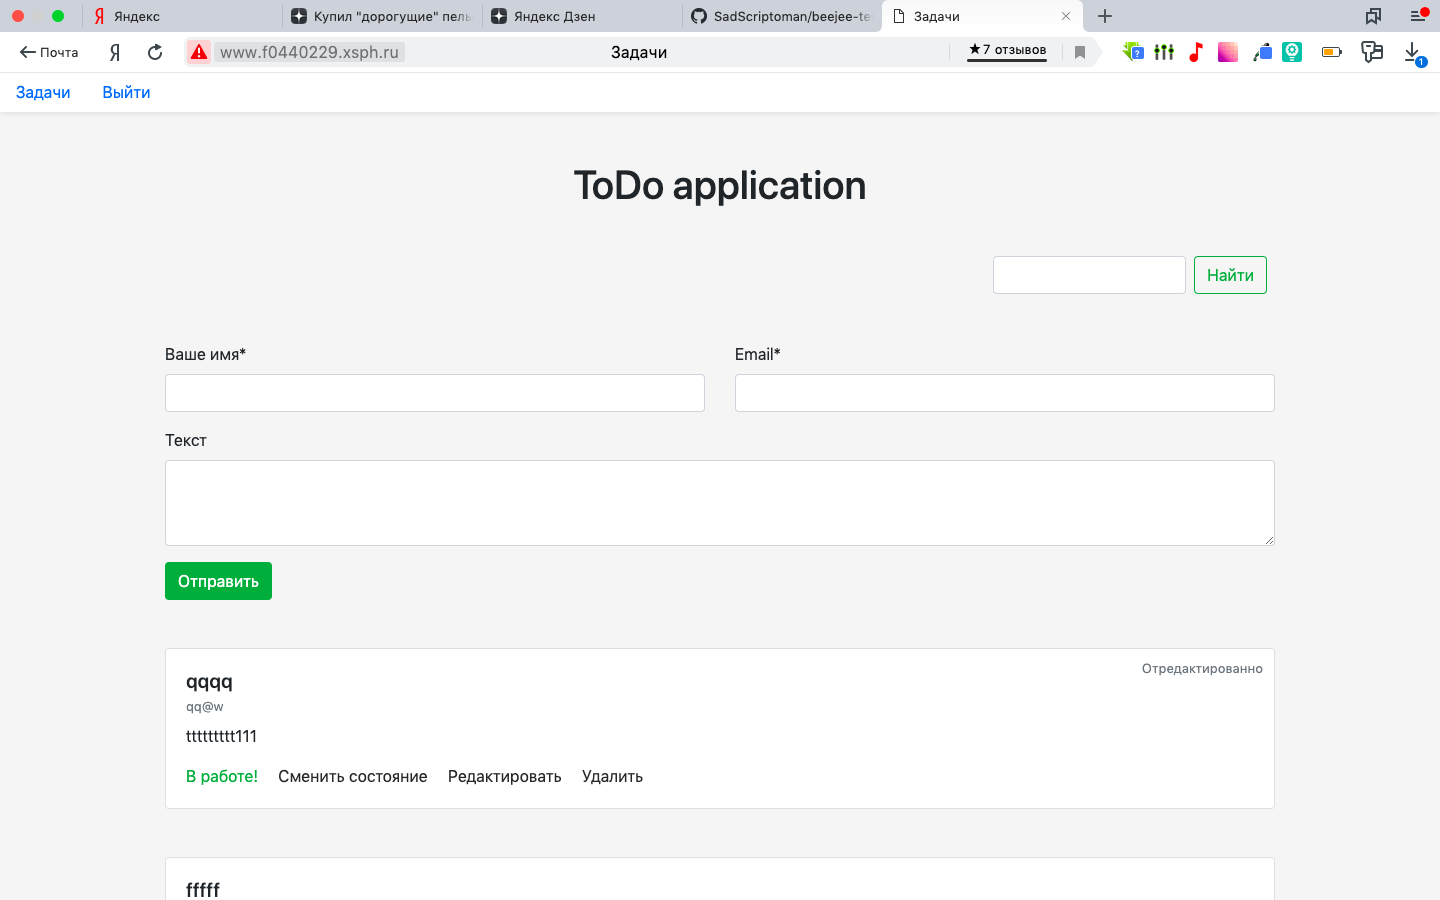Focus the Ваше имя input field
This screenshot has width=1440, height=900.
(x=435, y=393)
